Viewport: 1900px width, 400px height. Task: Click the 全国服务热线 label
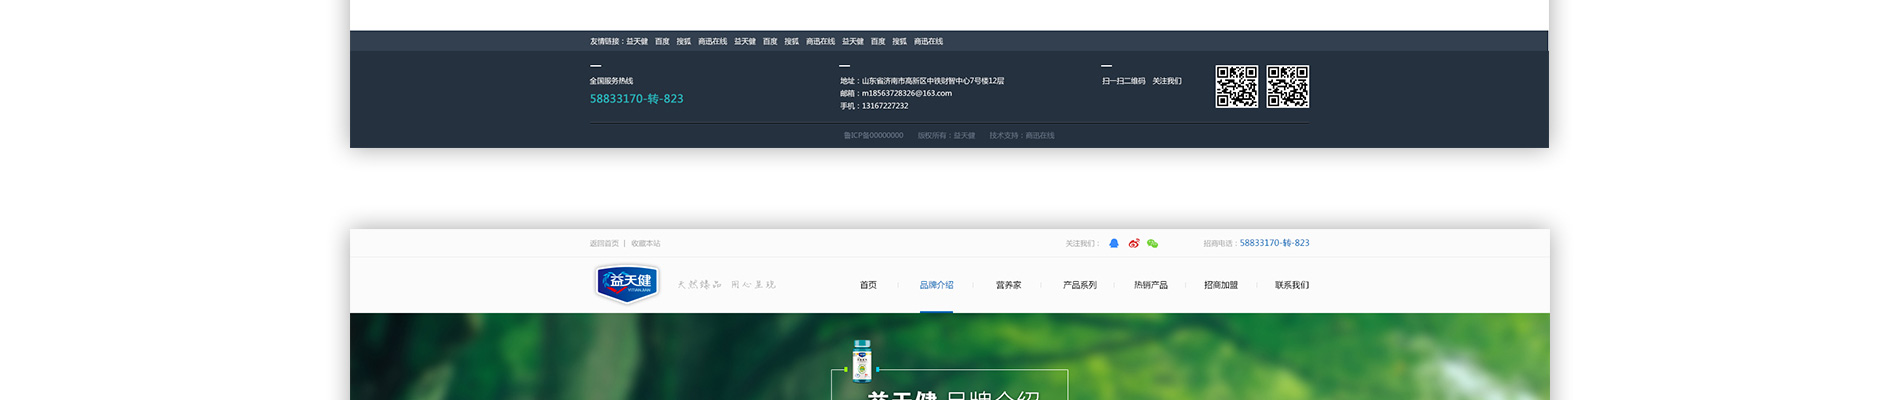611,81
